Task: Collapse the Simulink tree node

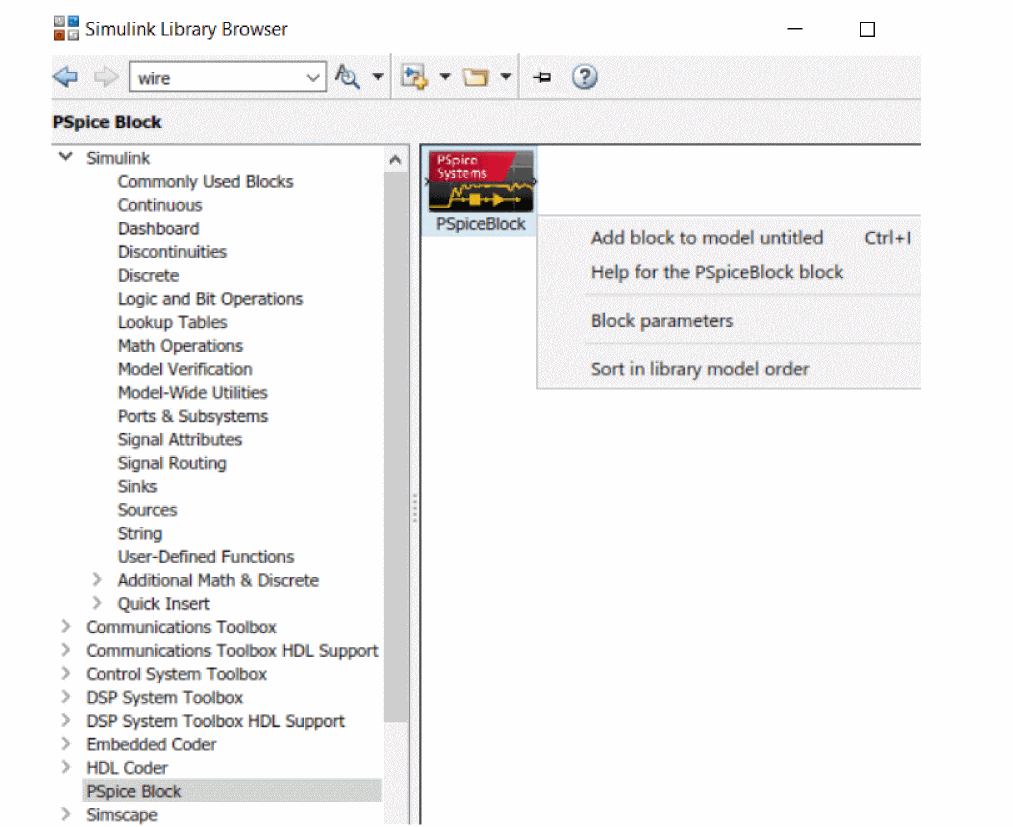Action: 65,157
